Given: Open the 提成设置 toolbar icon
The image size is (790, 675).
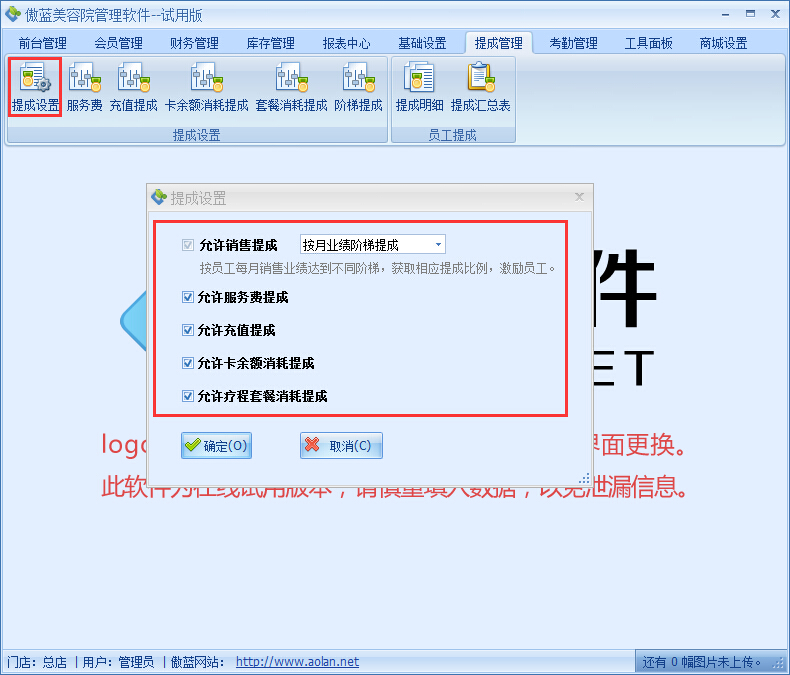Looking at the screenshot, I should coord(35,86).
